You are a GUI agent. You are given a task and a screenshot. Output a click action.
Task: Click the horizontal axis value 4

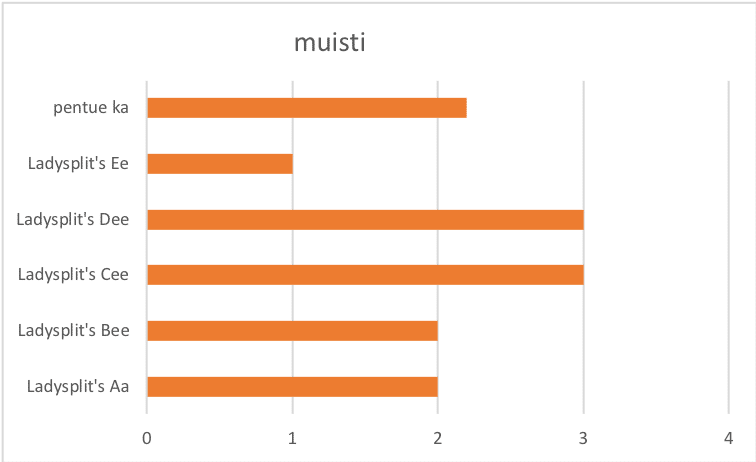(728, 438)
